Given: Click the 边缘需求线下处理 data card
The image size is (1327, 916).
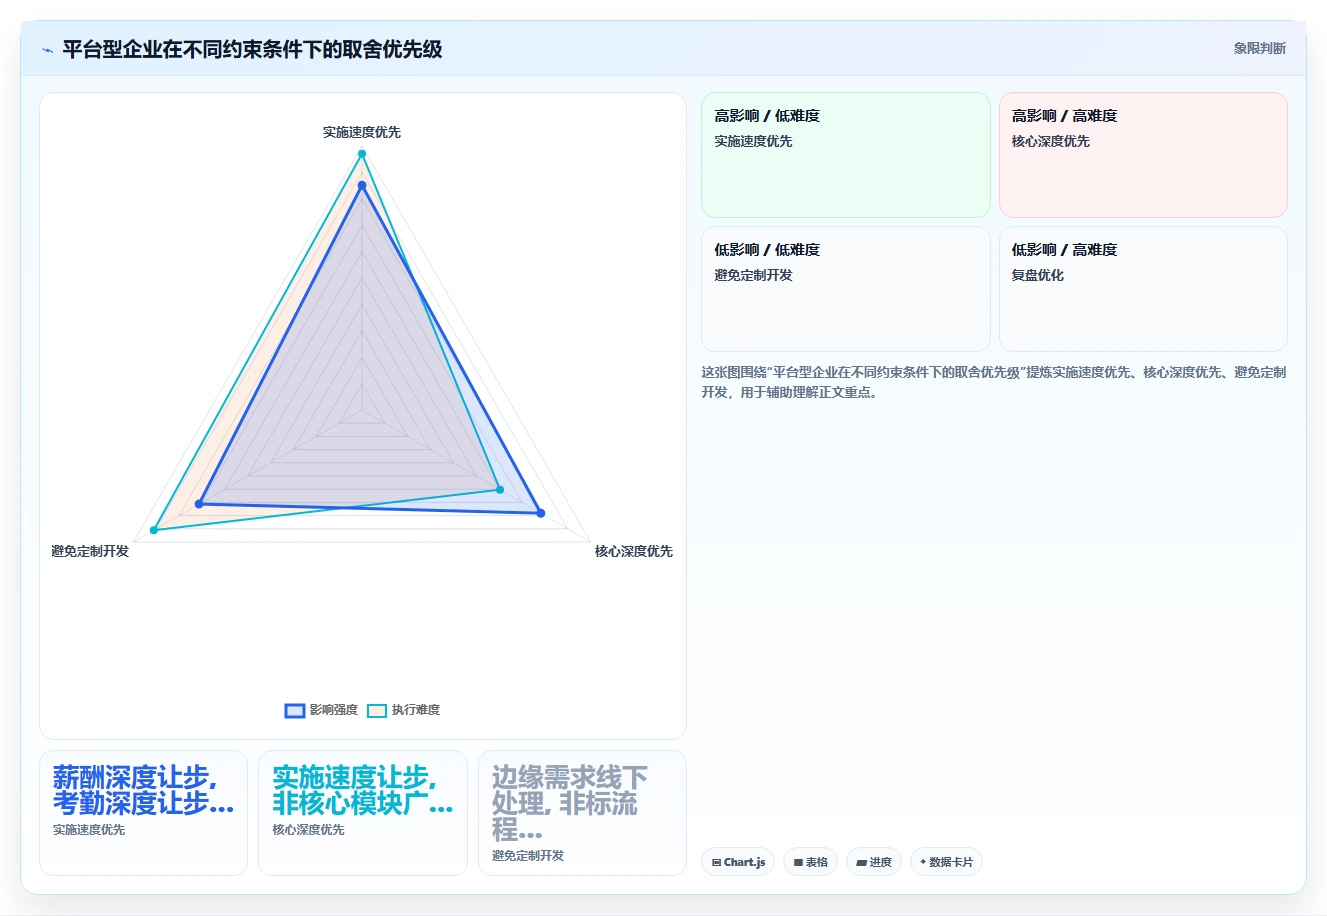Looking at the screenshot, I should tap(582, 813).
